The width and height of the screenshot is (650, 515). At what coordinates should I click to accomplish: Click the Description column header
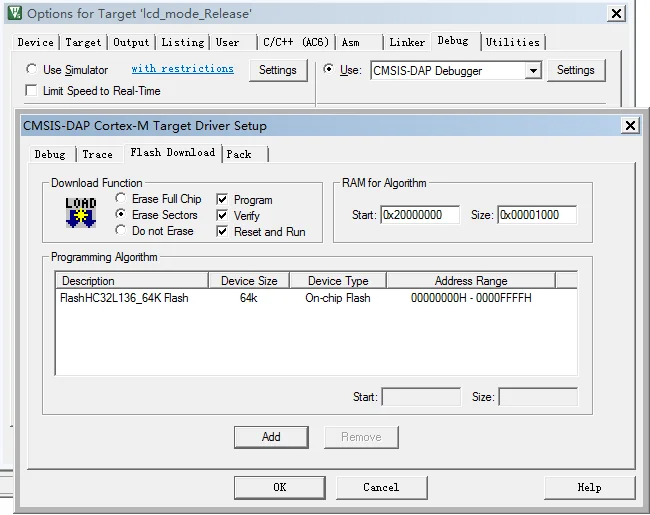(x=132, y=281)
